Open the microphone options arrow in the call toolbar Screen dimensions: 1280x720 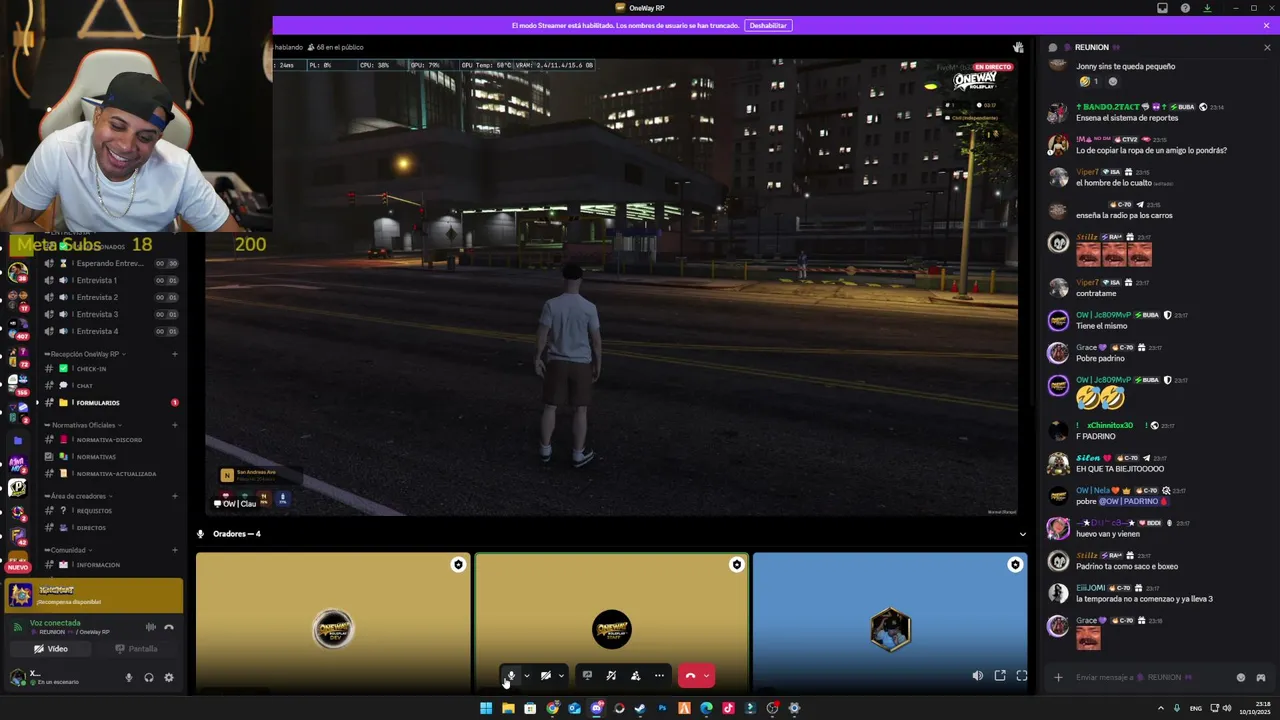pos(527,675)
